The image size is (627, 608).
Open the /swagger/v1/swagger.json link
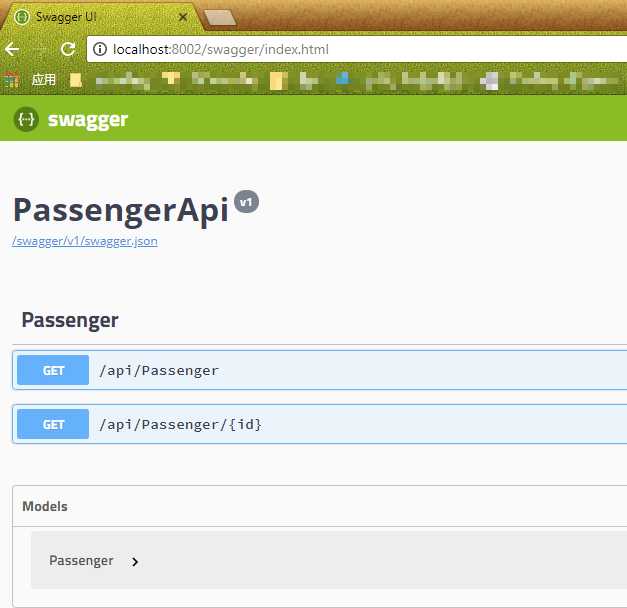85,241
